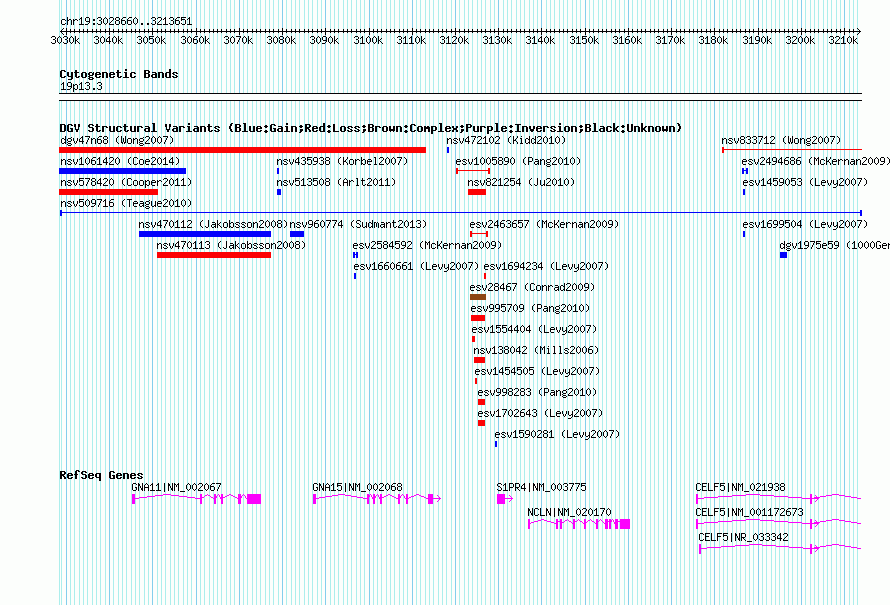The width and height of the screenshot is (890, 605).
Task: Select the S1PR4 gene exon block
Action: [501, 499]
